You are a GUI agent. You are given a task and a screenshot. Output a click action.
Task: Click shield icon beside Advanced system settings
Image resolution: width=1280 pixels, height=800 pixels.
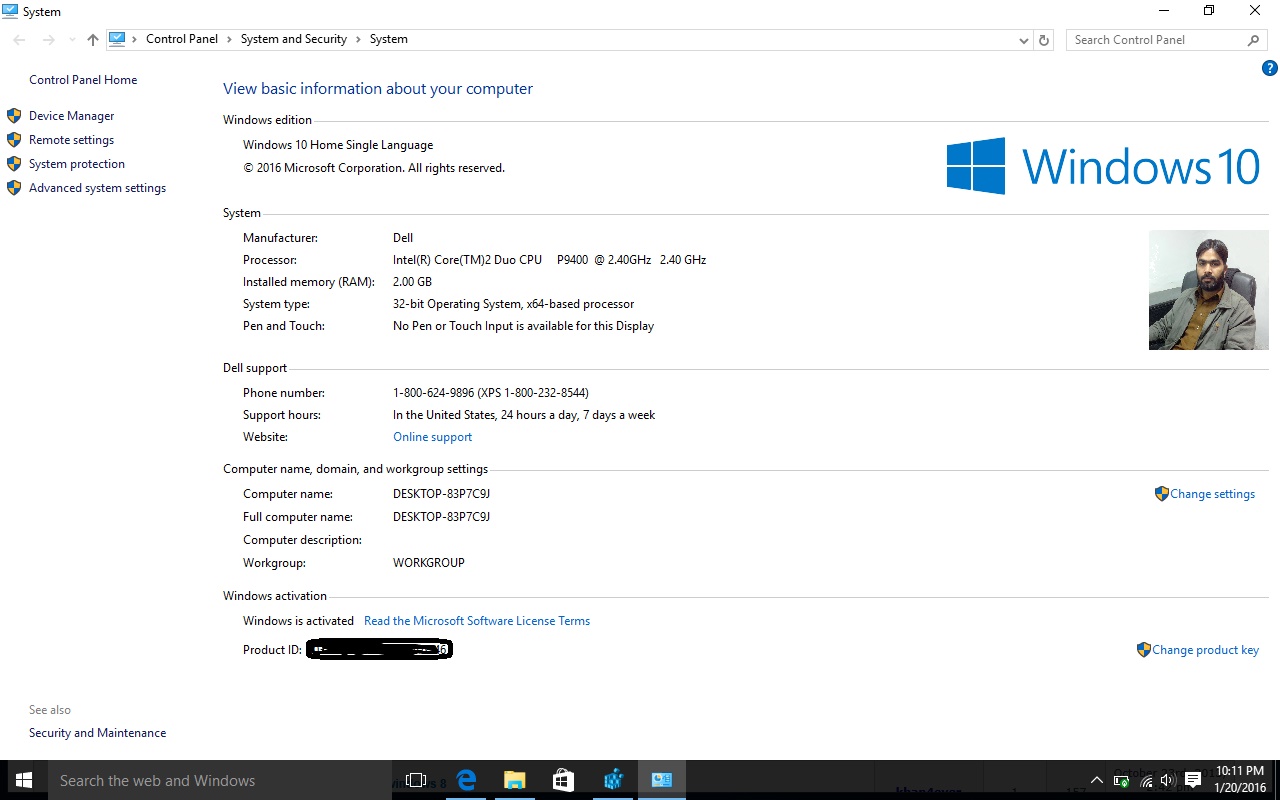[x=14, y=188]
